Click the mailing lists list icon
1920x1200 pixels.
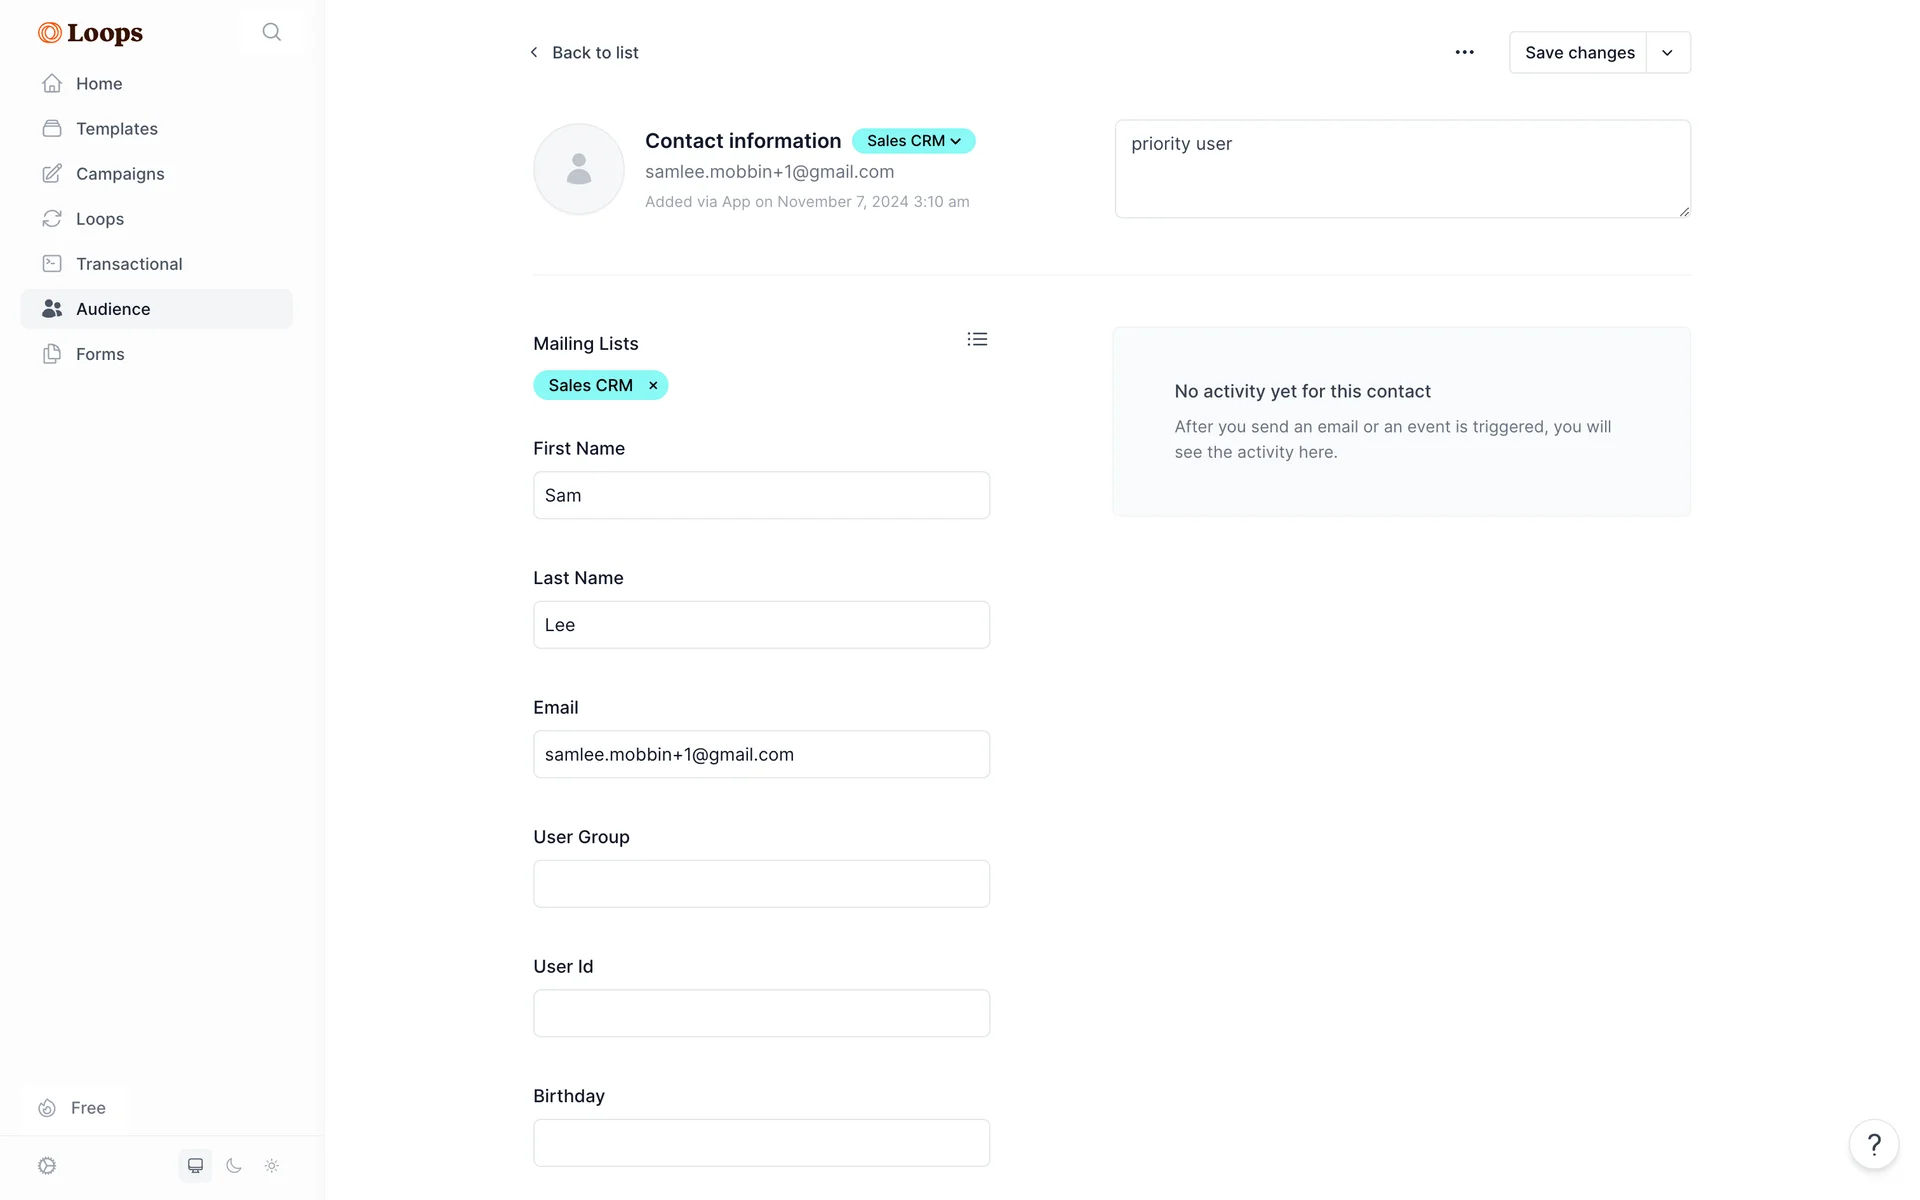(977, 340)
